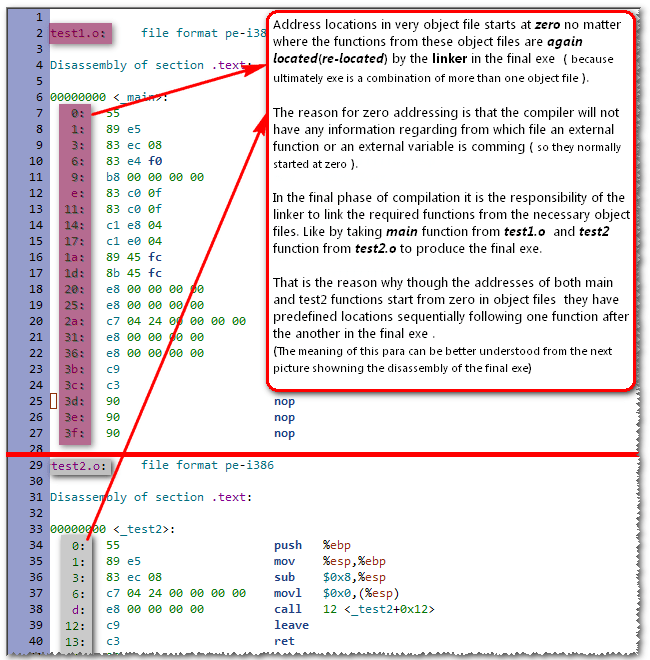This screenshot has height=660, width=650.
Task: Click the 'push' mnemonic
Action: pyautogui.click(x=288, y=546)
